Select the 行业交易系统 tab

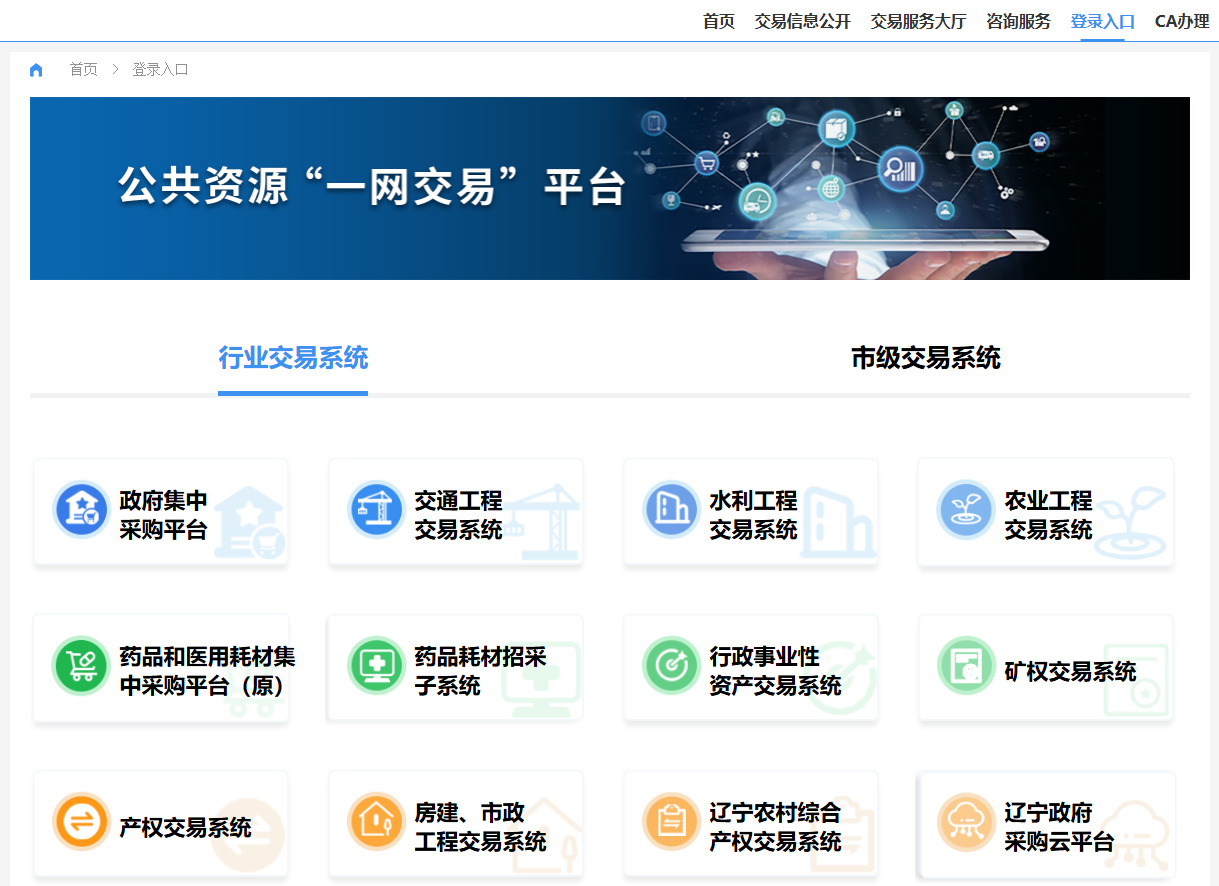tap(292, 358)
